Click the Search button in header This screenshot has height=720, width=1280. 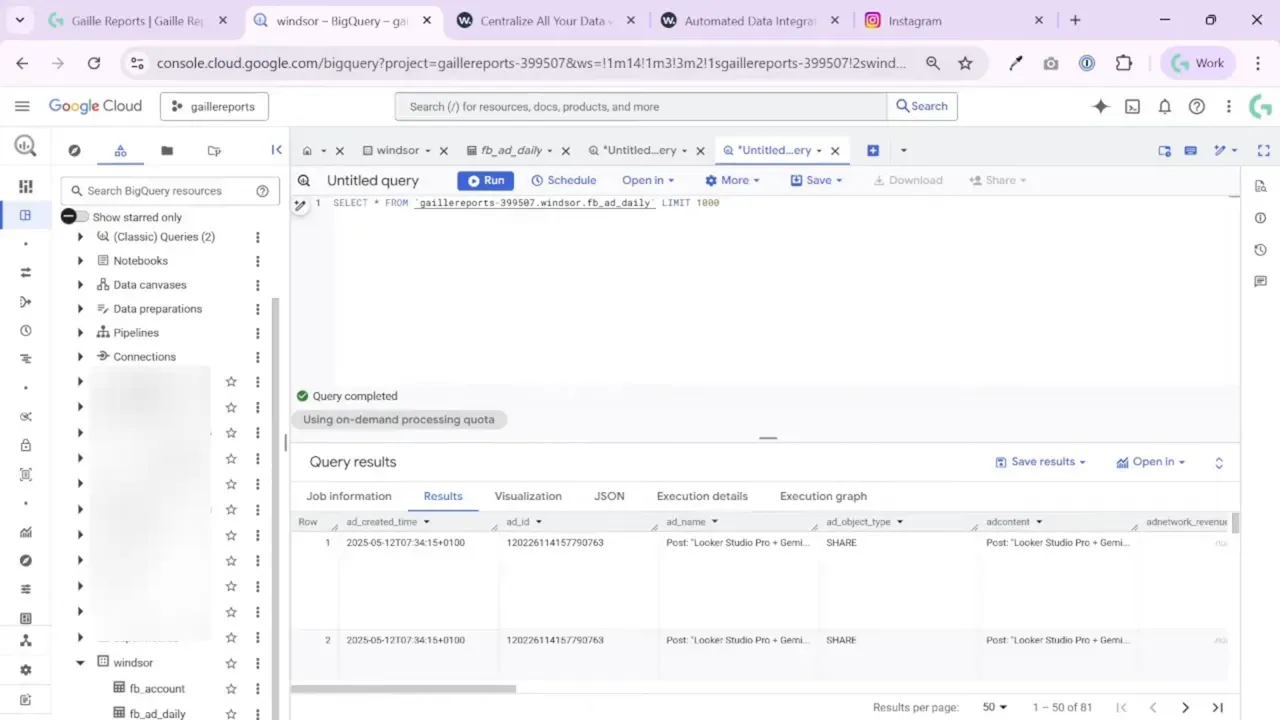coord(922,106)
